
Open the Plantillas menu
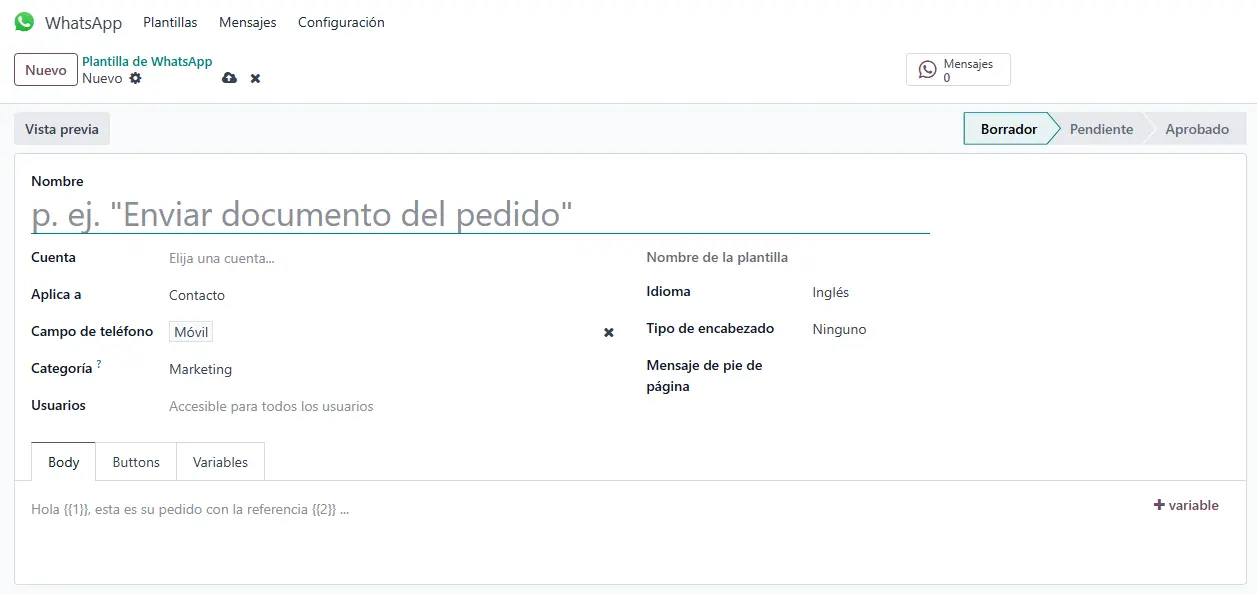click(x=170, y=22)
